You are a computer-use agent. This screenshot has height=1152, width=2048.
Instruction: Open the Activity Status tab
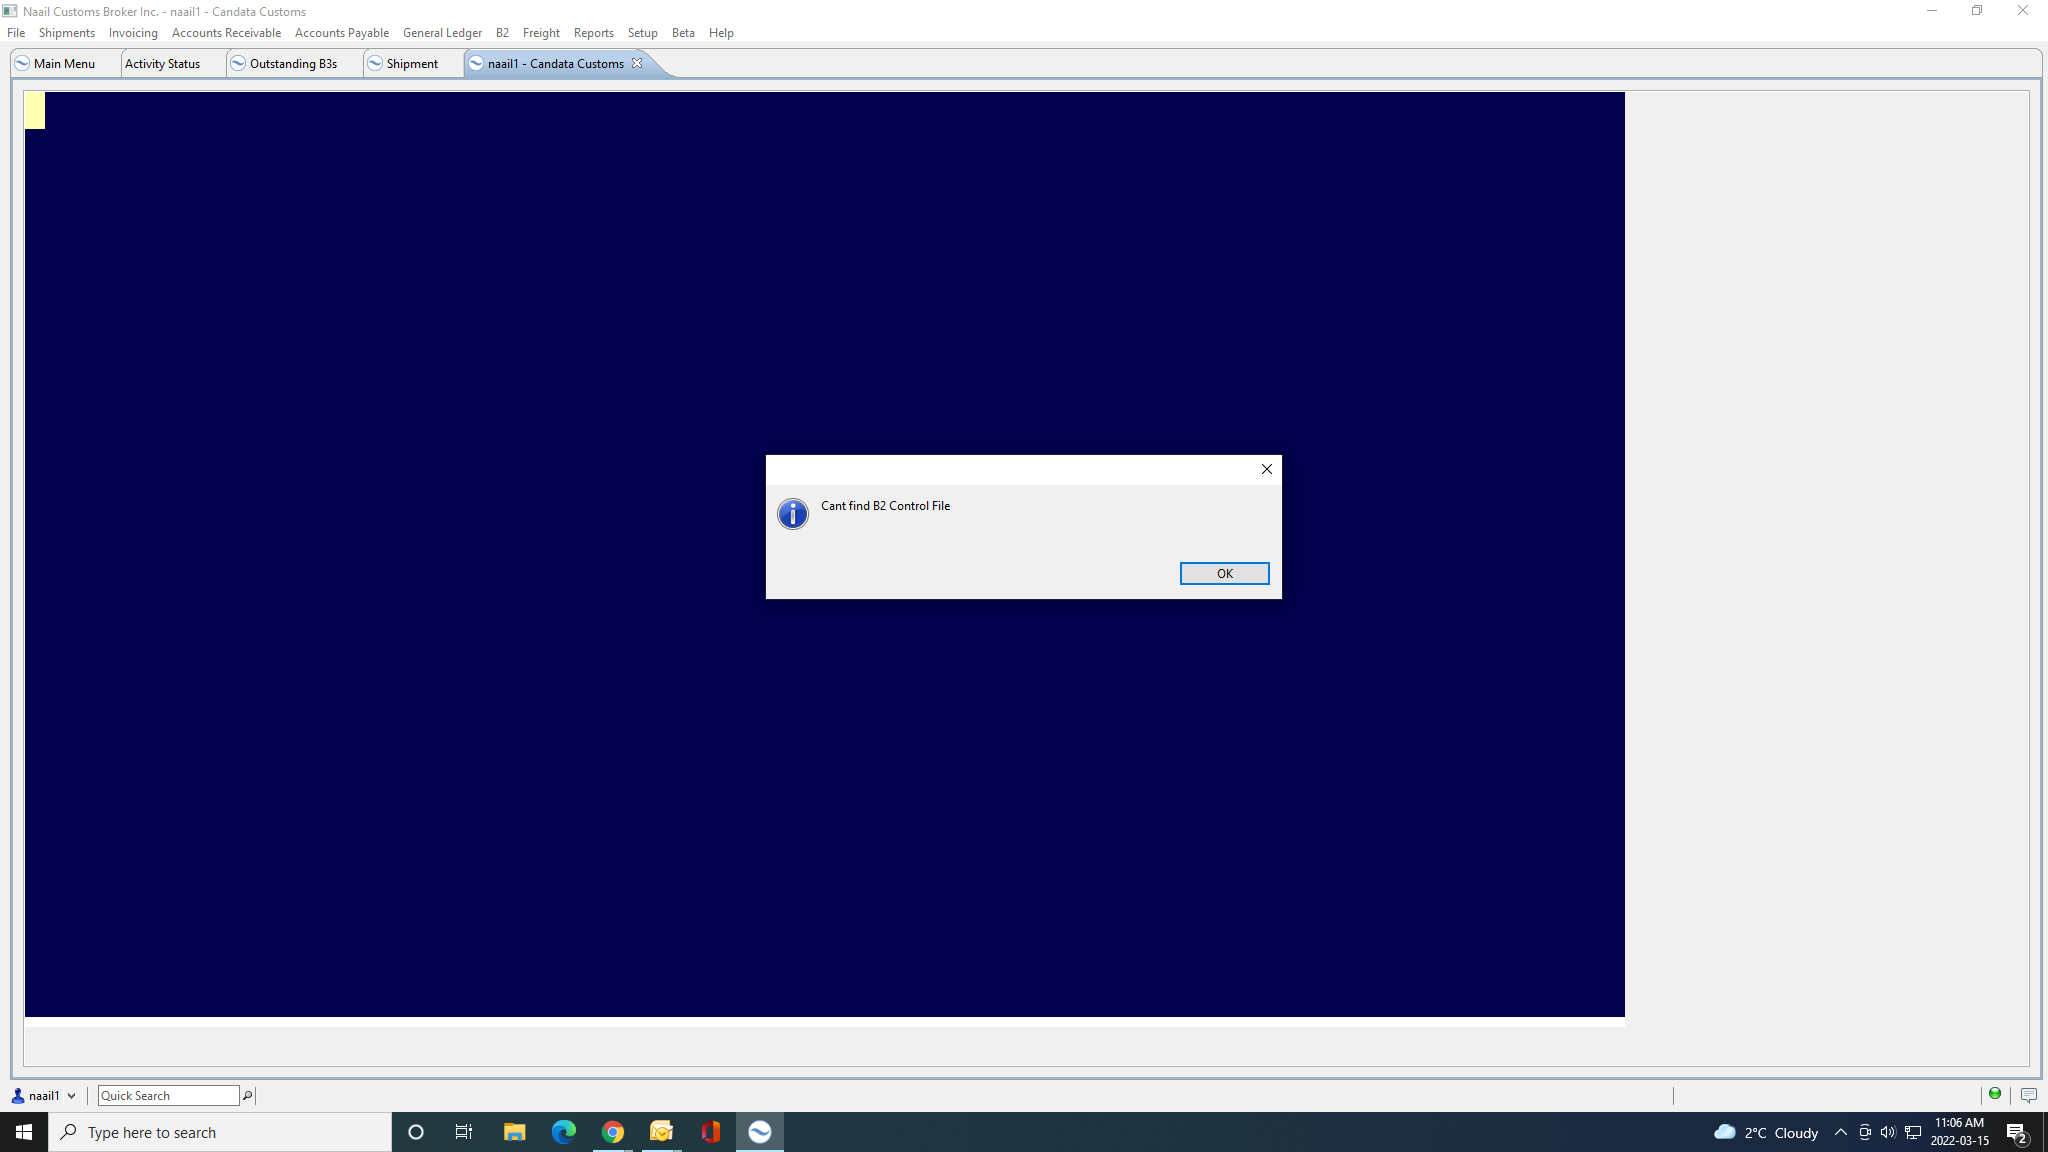point(162,63)
